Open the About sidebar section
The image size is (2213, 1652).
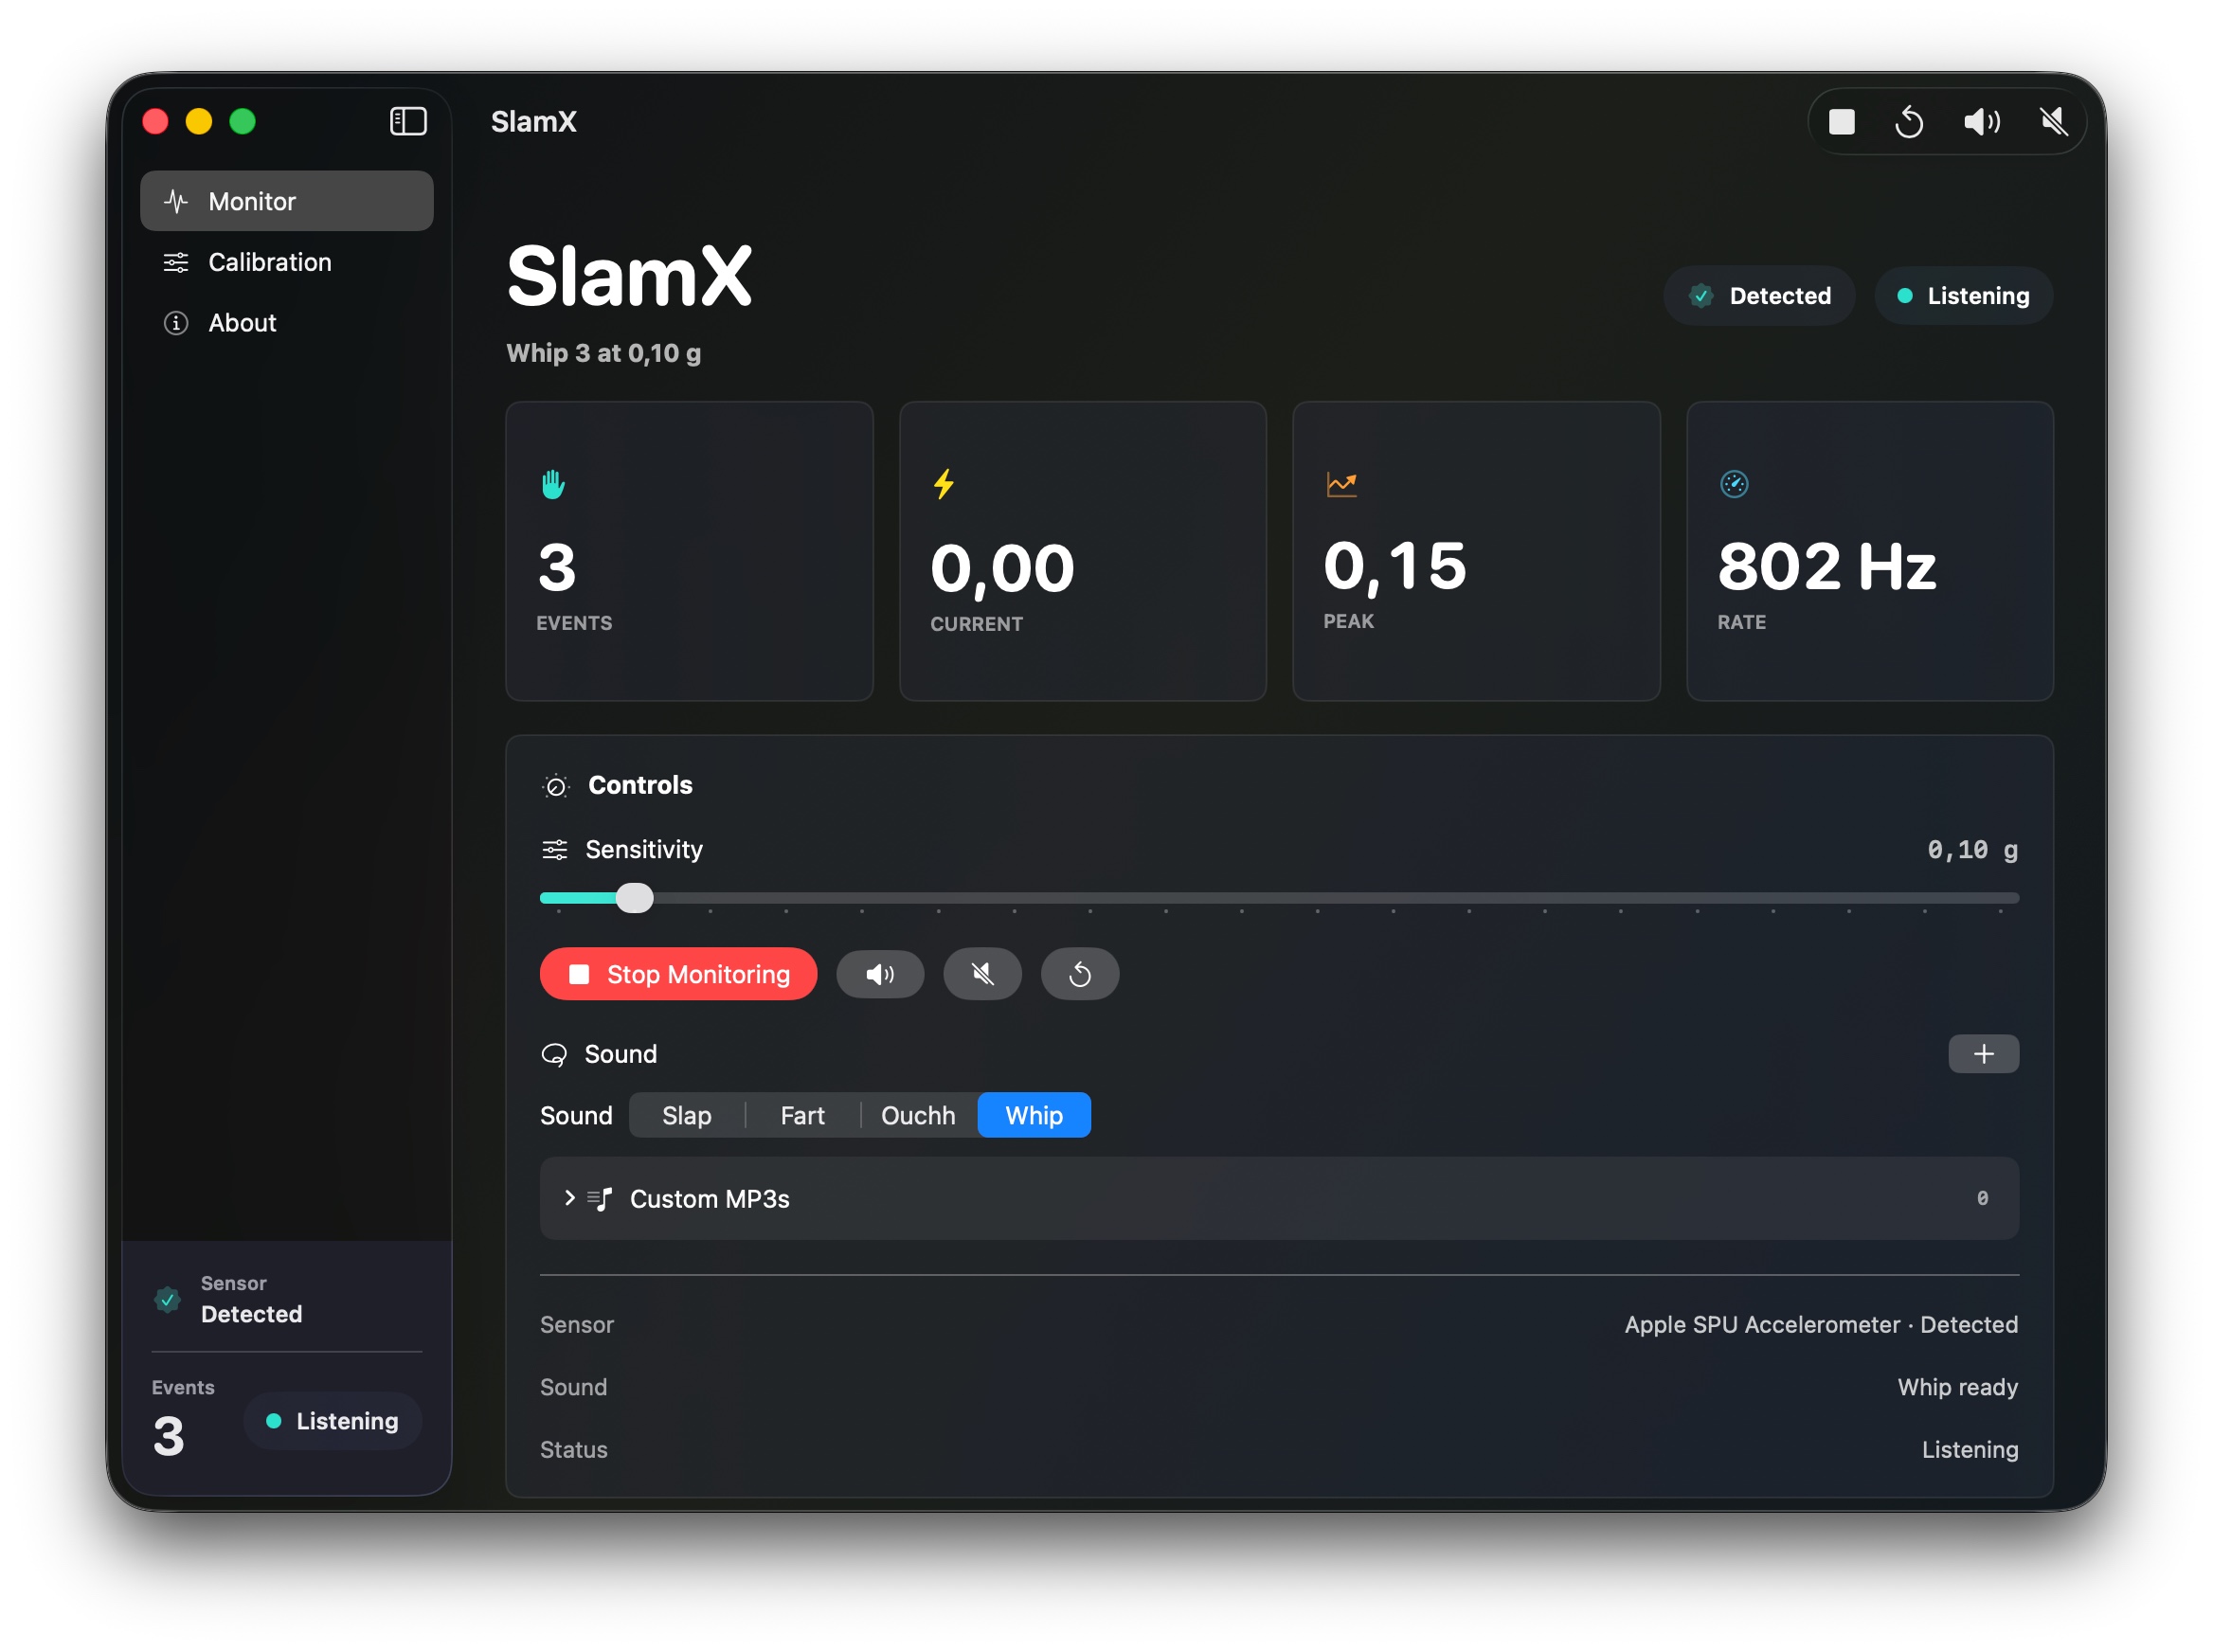tap(287, 323)
